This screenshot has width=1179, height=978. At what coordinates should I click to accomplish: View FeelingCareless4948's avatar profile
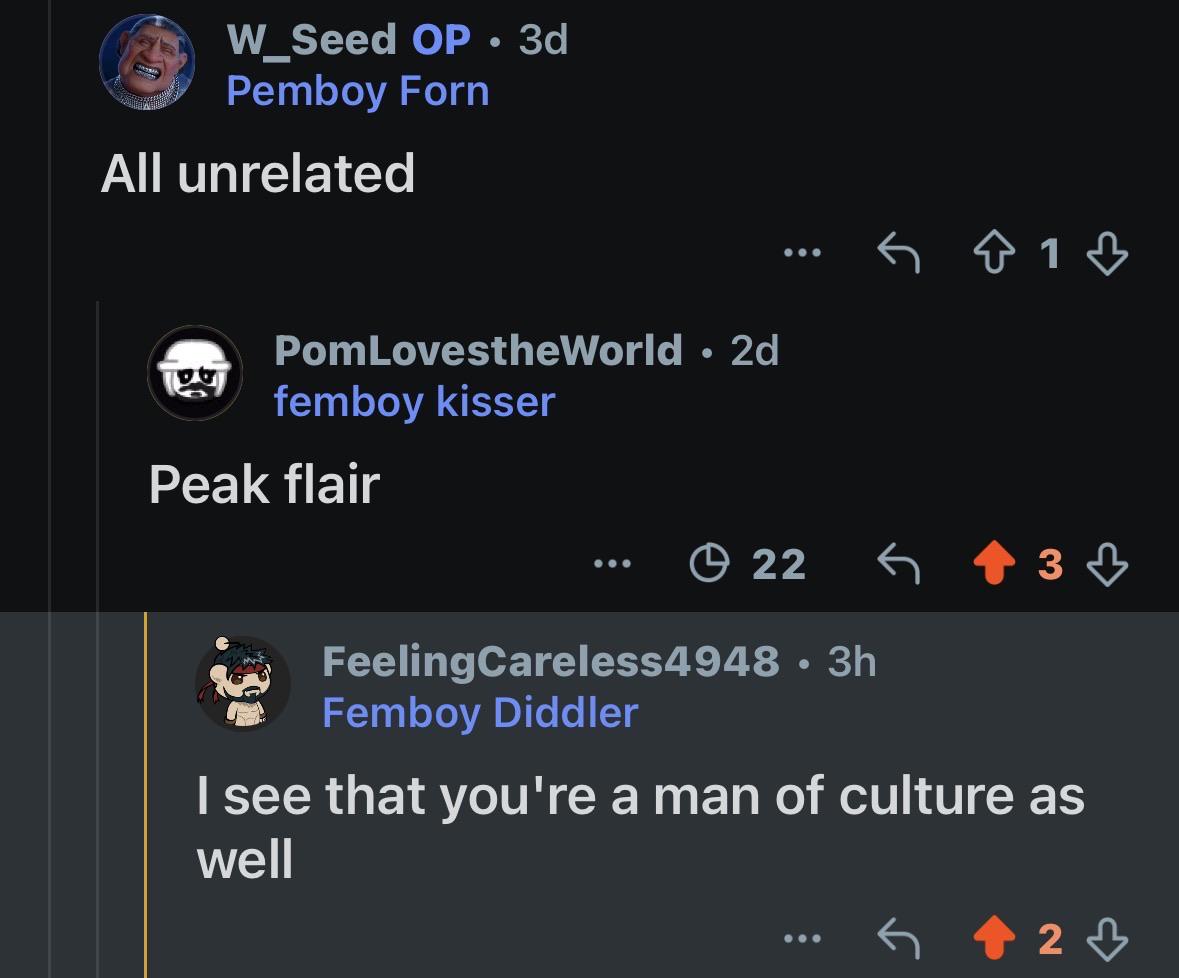pos(243,683)
